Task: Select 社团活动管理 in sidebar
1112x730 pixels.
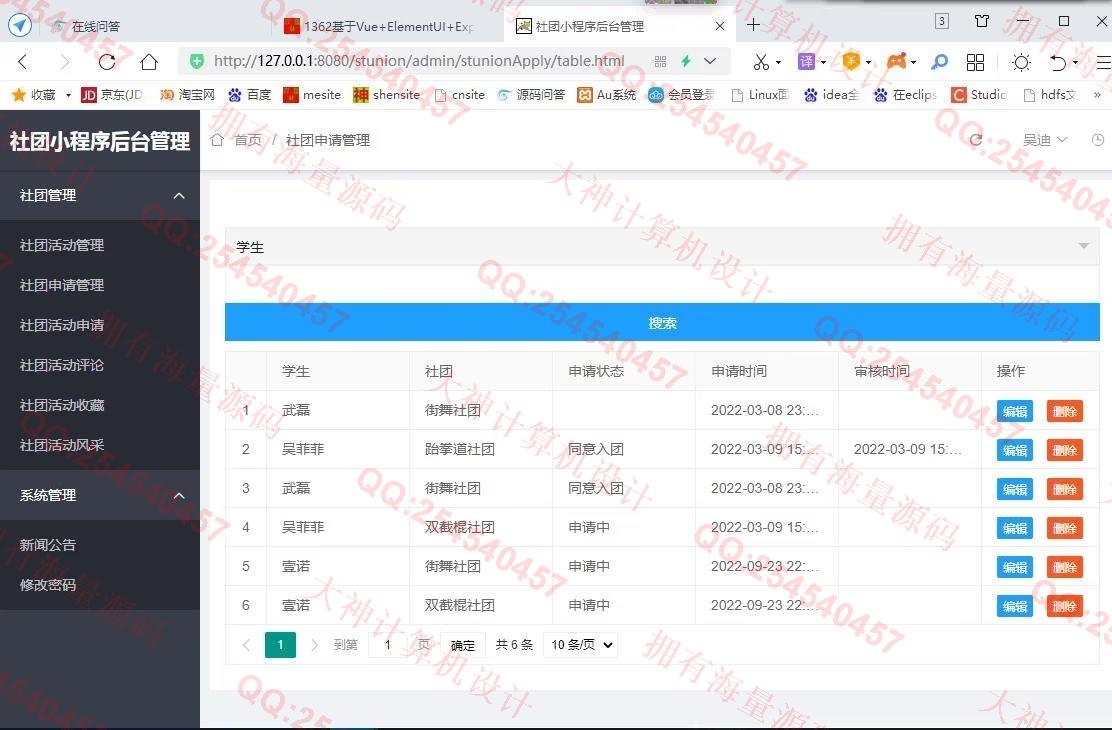Action: tap(62, 245)
